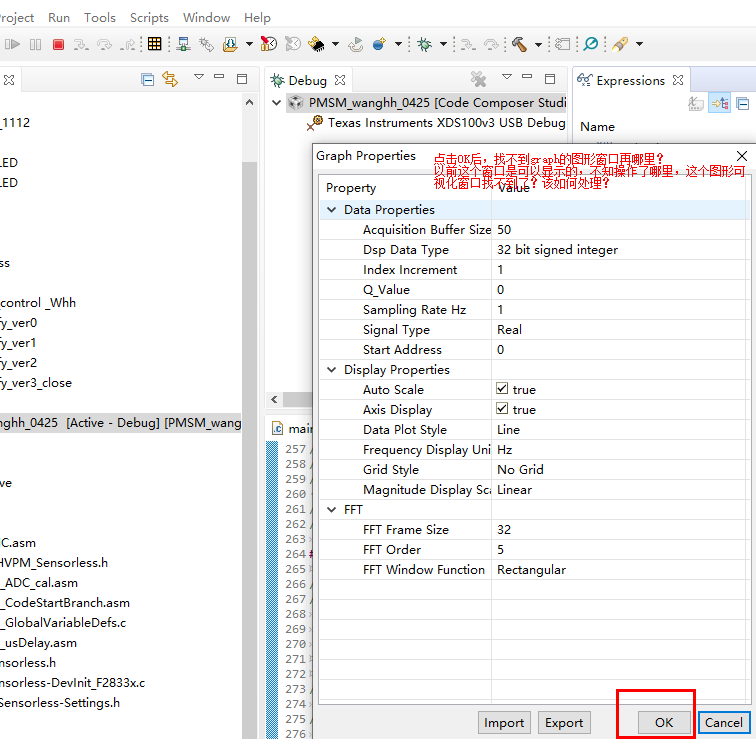
Task: Open Debug view menu triangle
Action: point(507,77)
